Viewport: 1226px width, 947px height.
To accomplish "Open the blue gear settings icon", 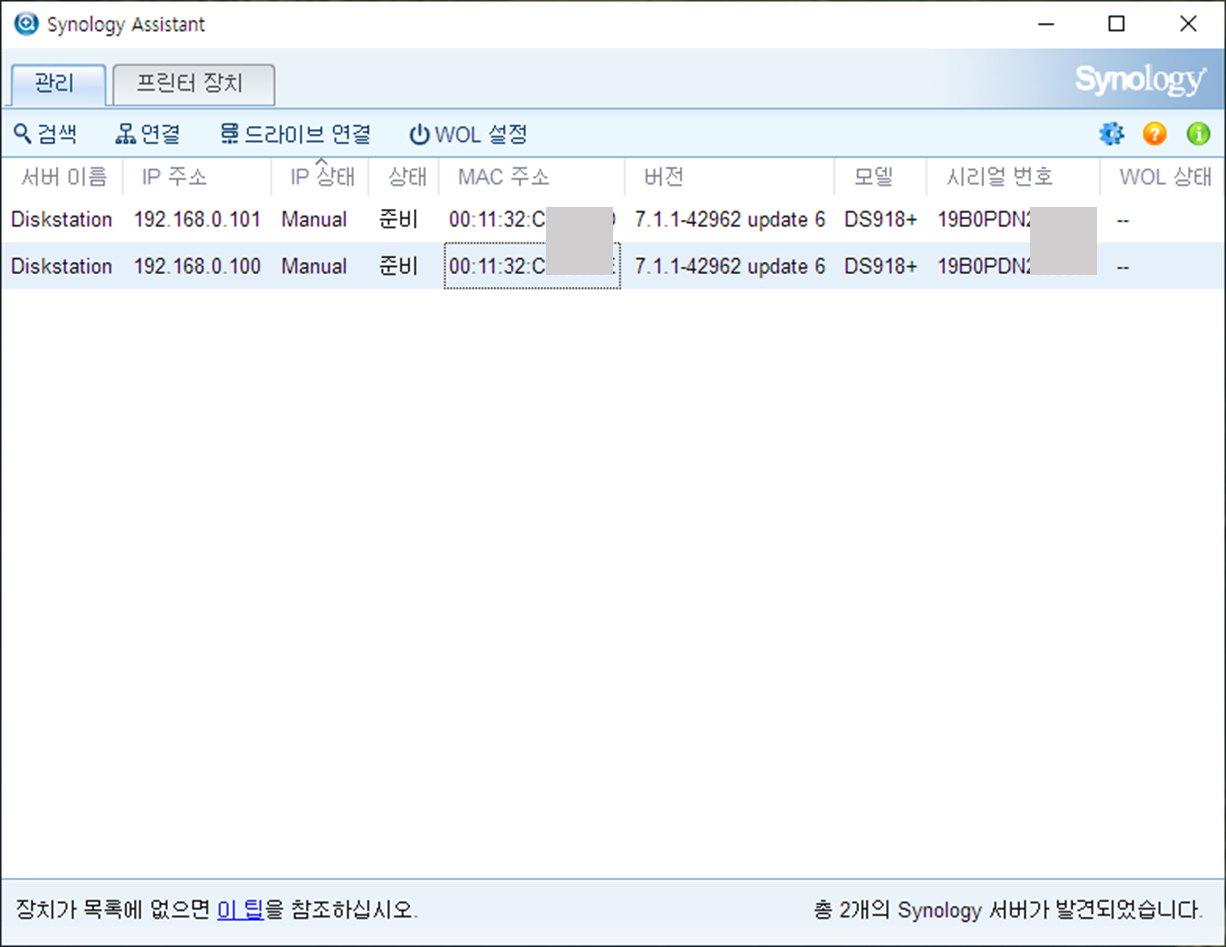I will (x=1111, y=134).
